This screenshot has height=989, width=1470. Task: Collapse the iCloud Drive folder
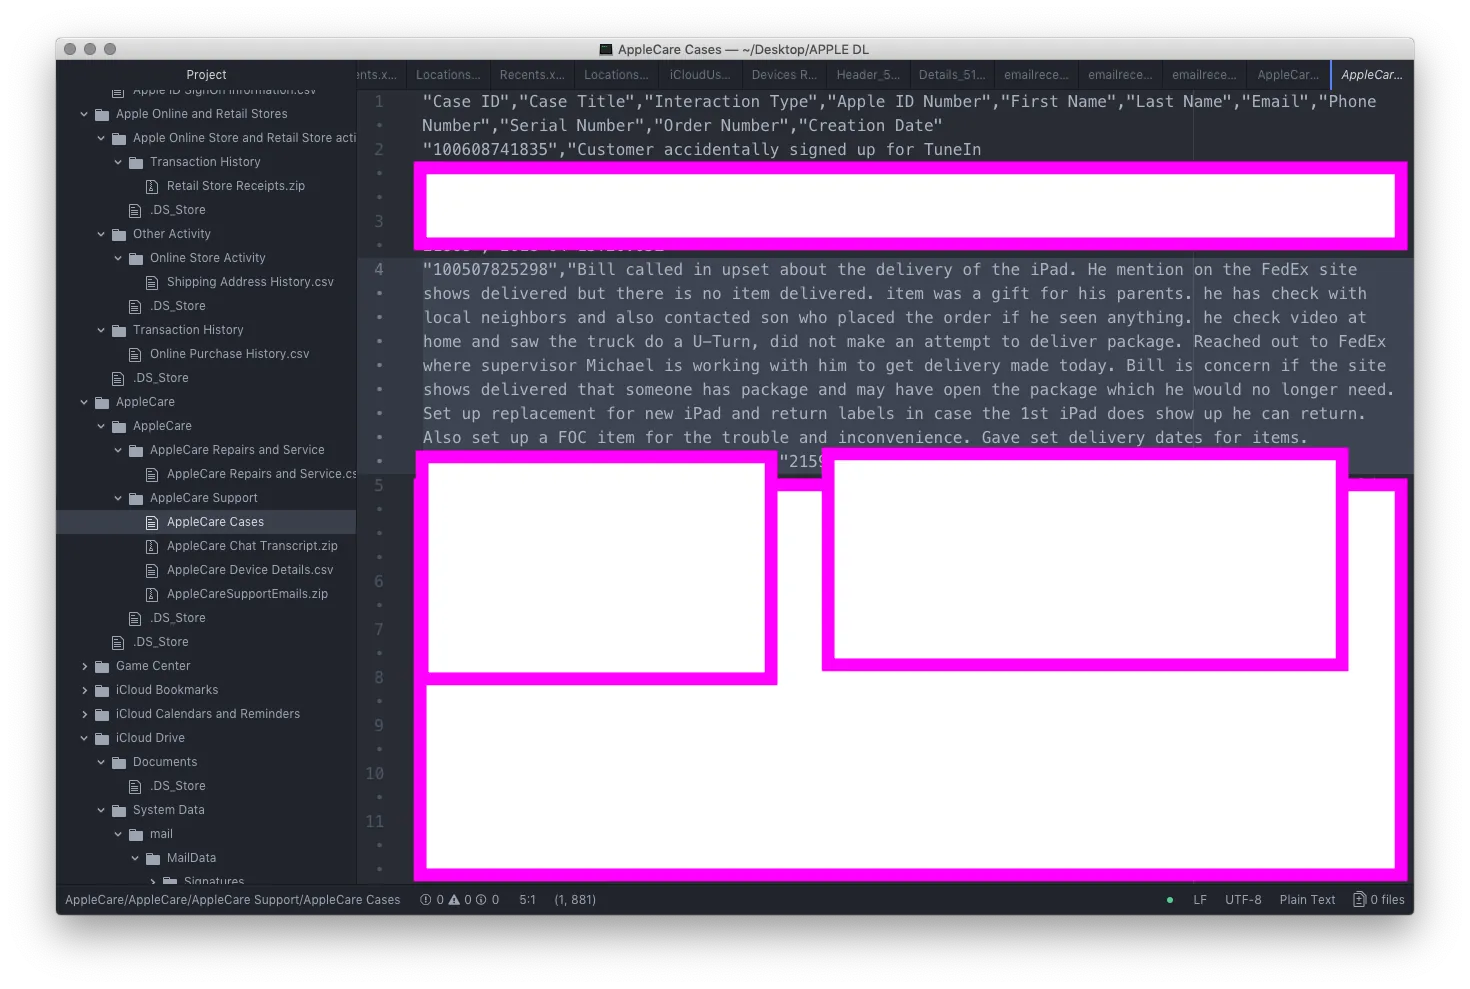84,738
